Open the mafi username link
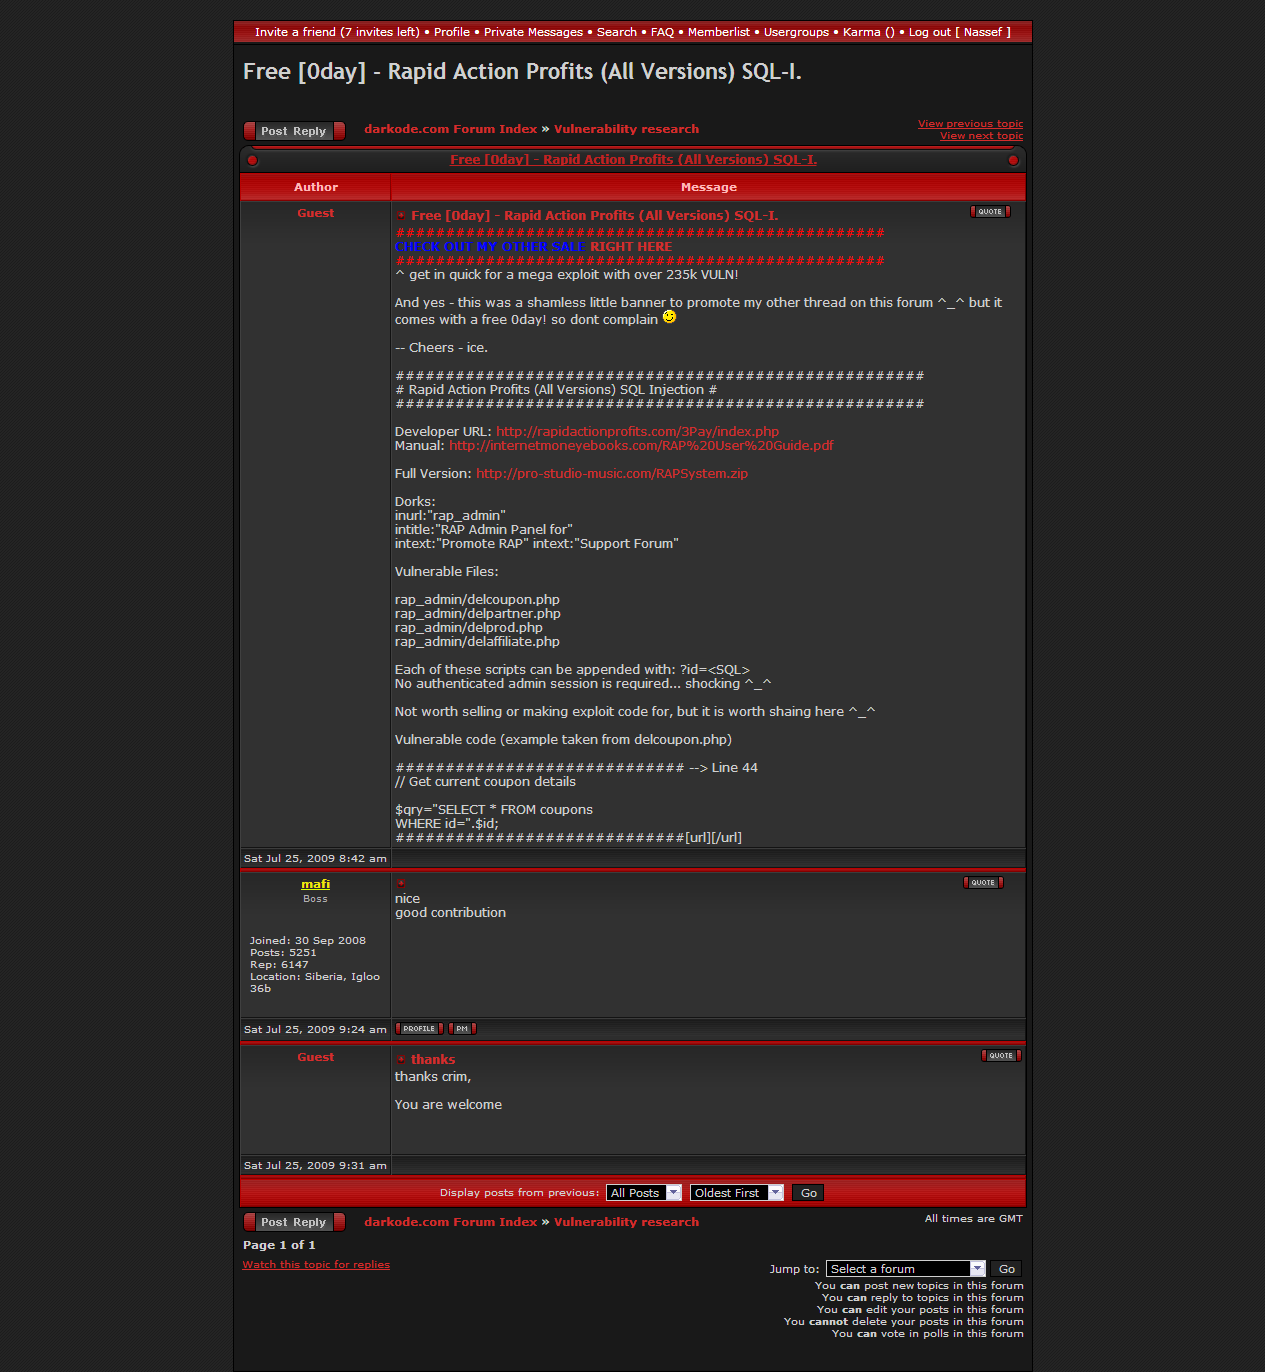 point(315,884)
